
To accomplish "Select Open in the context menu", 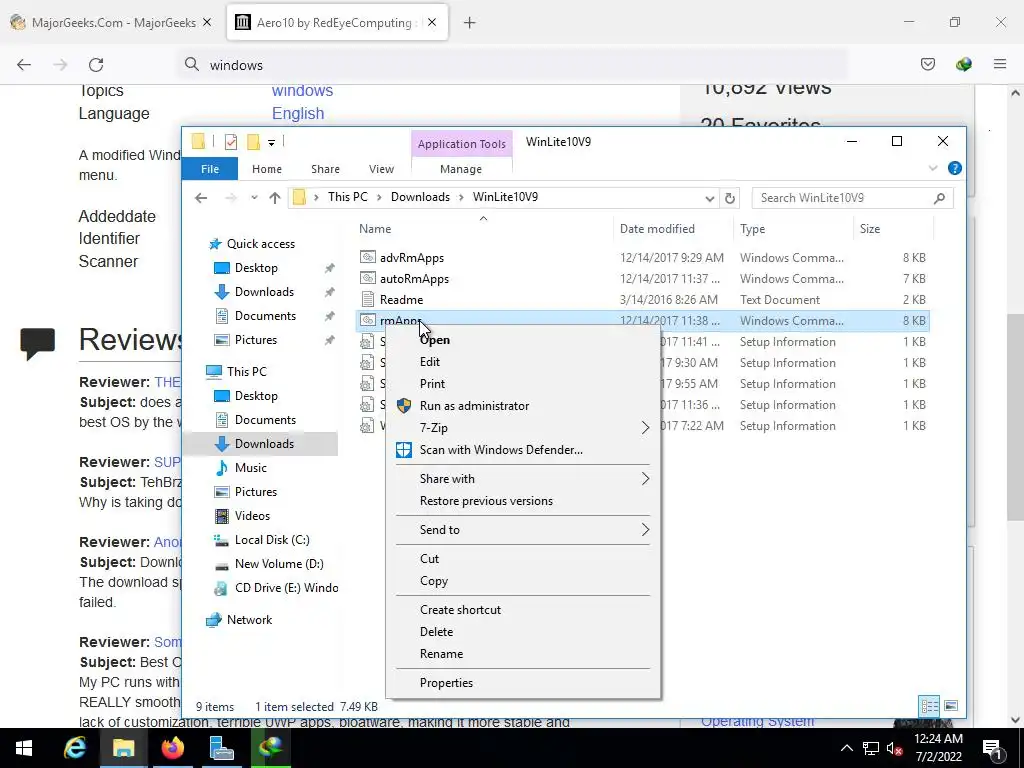I will [522, 340].
